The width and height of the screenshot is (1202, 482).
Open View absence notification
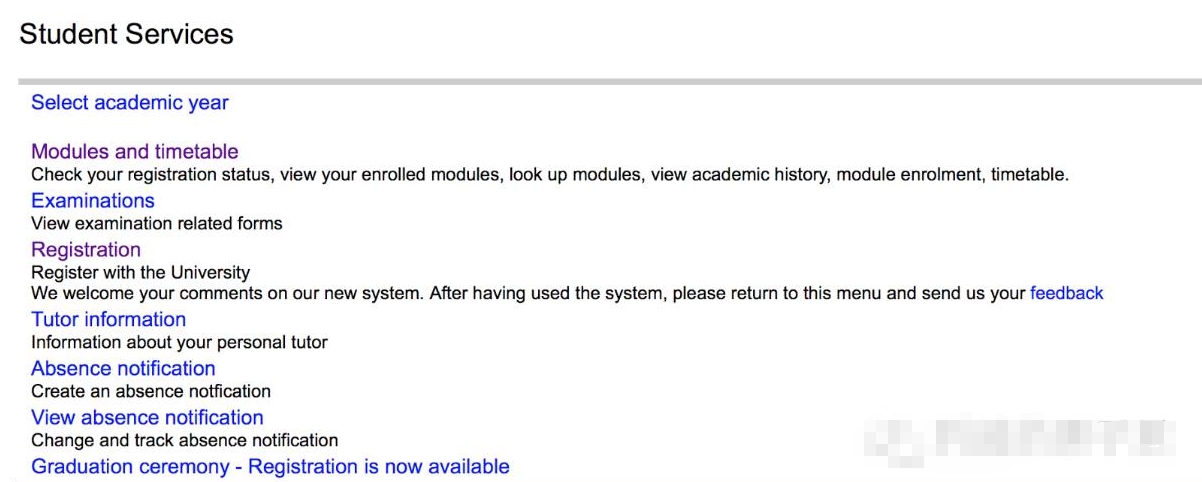(147, 418)
